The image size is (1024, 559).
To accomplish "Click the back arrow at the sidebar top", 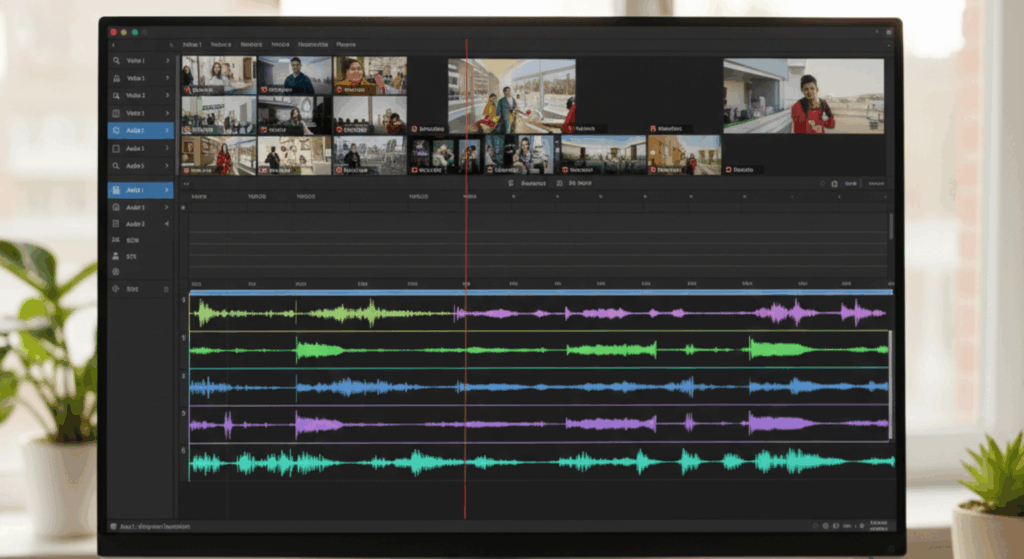I will [113, 45].
